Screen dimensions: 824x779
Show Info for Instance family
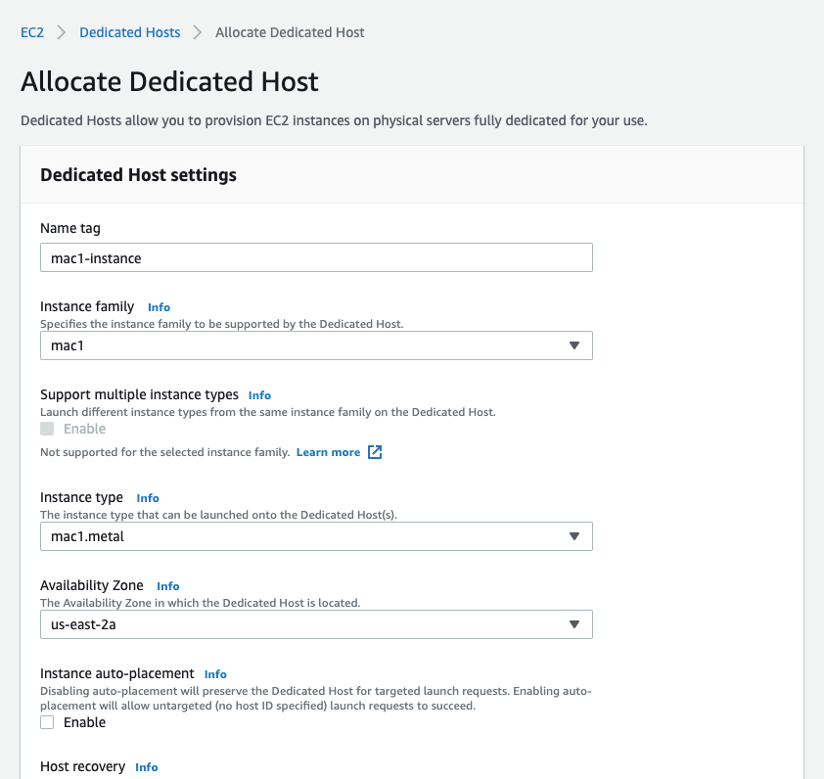click(x=159, y=307)
